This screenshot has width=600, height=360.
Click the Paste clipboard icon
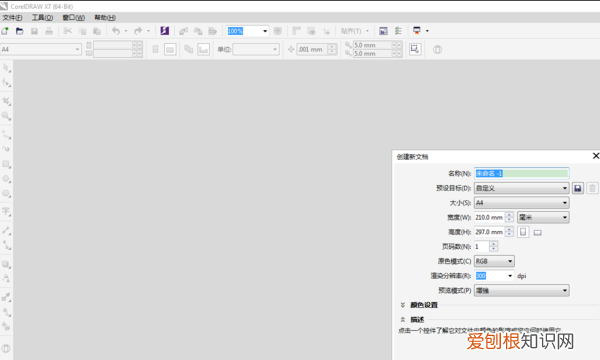97,31
